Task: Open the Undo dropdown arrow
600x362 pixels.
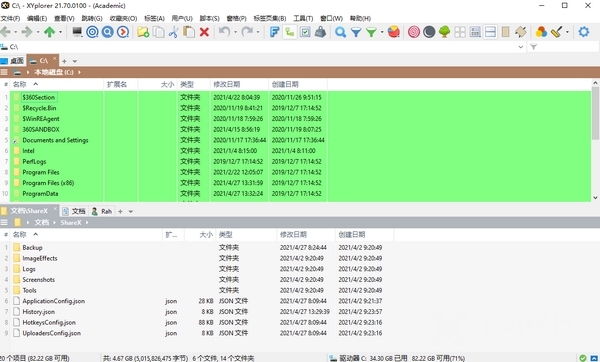Action: [x=235, y=32]
